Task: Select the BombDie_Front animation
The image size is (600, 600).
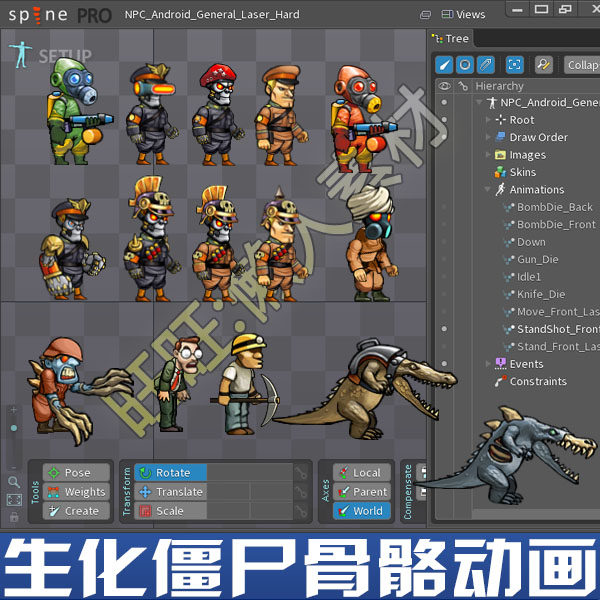Action: coord(556,224)
